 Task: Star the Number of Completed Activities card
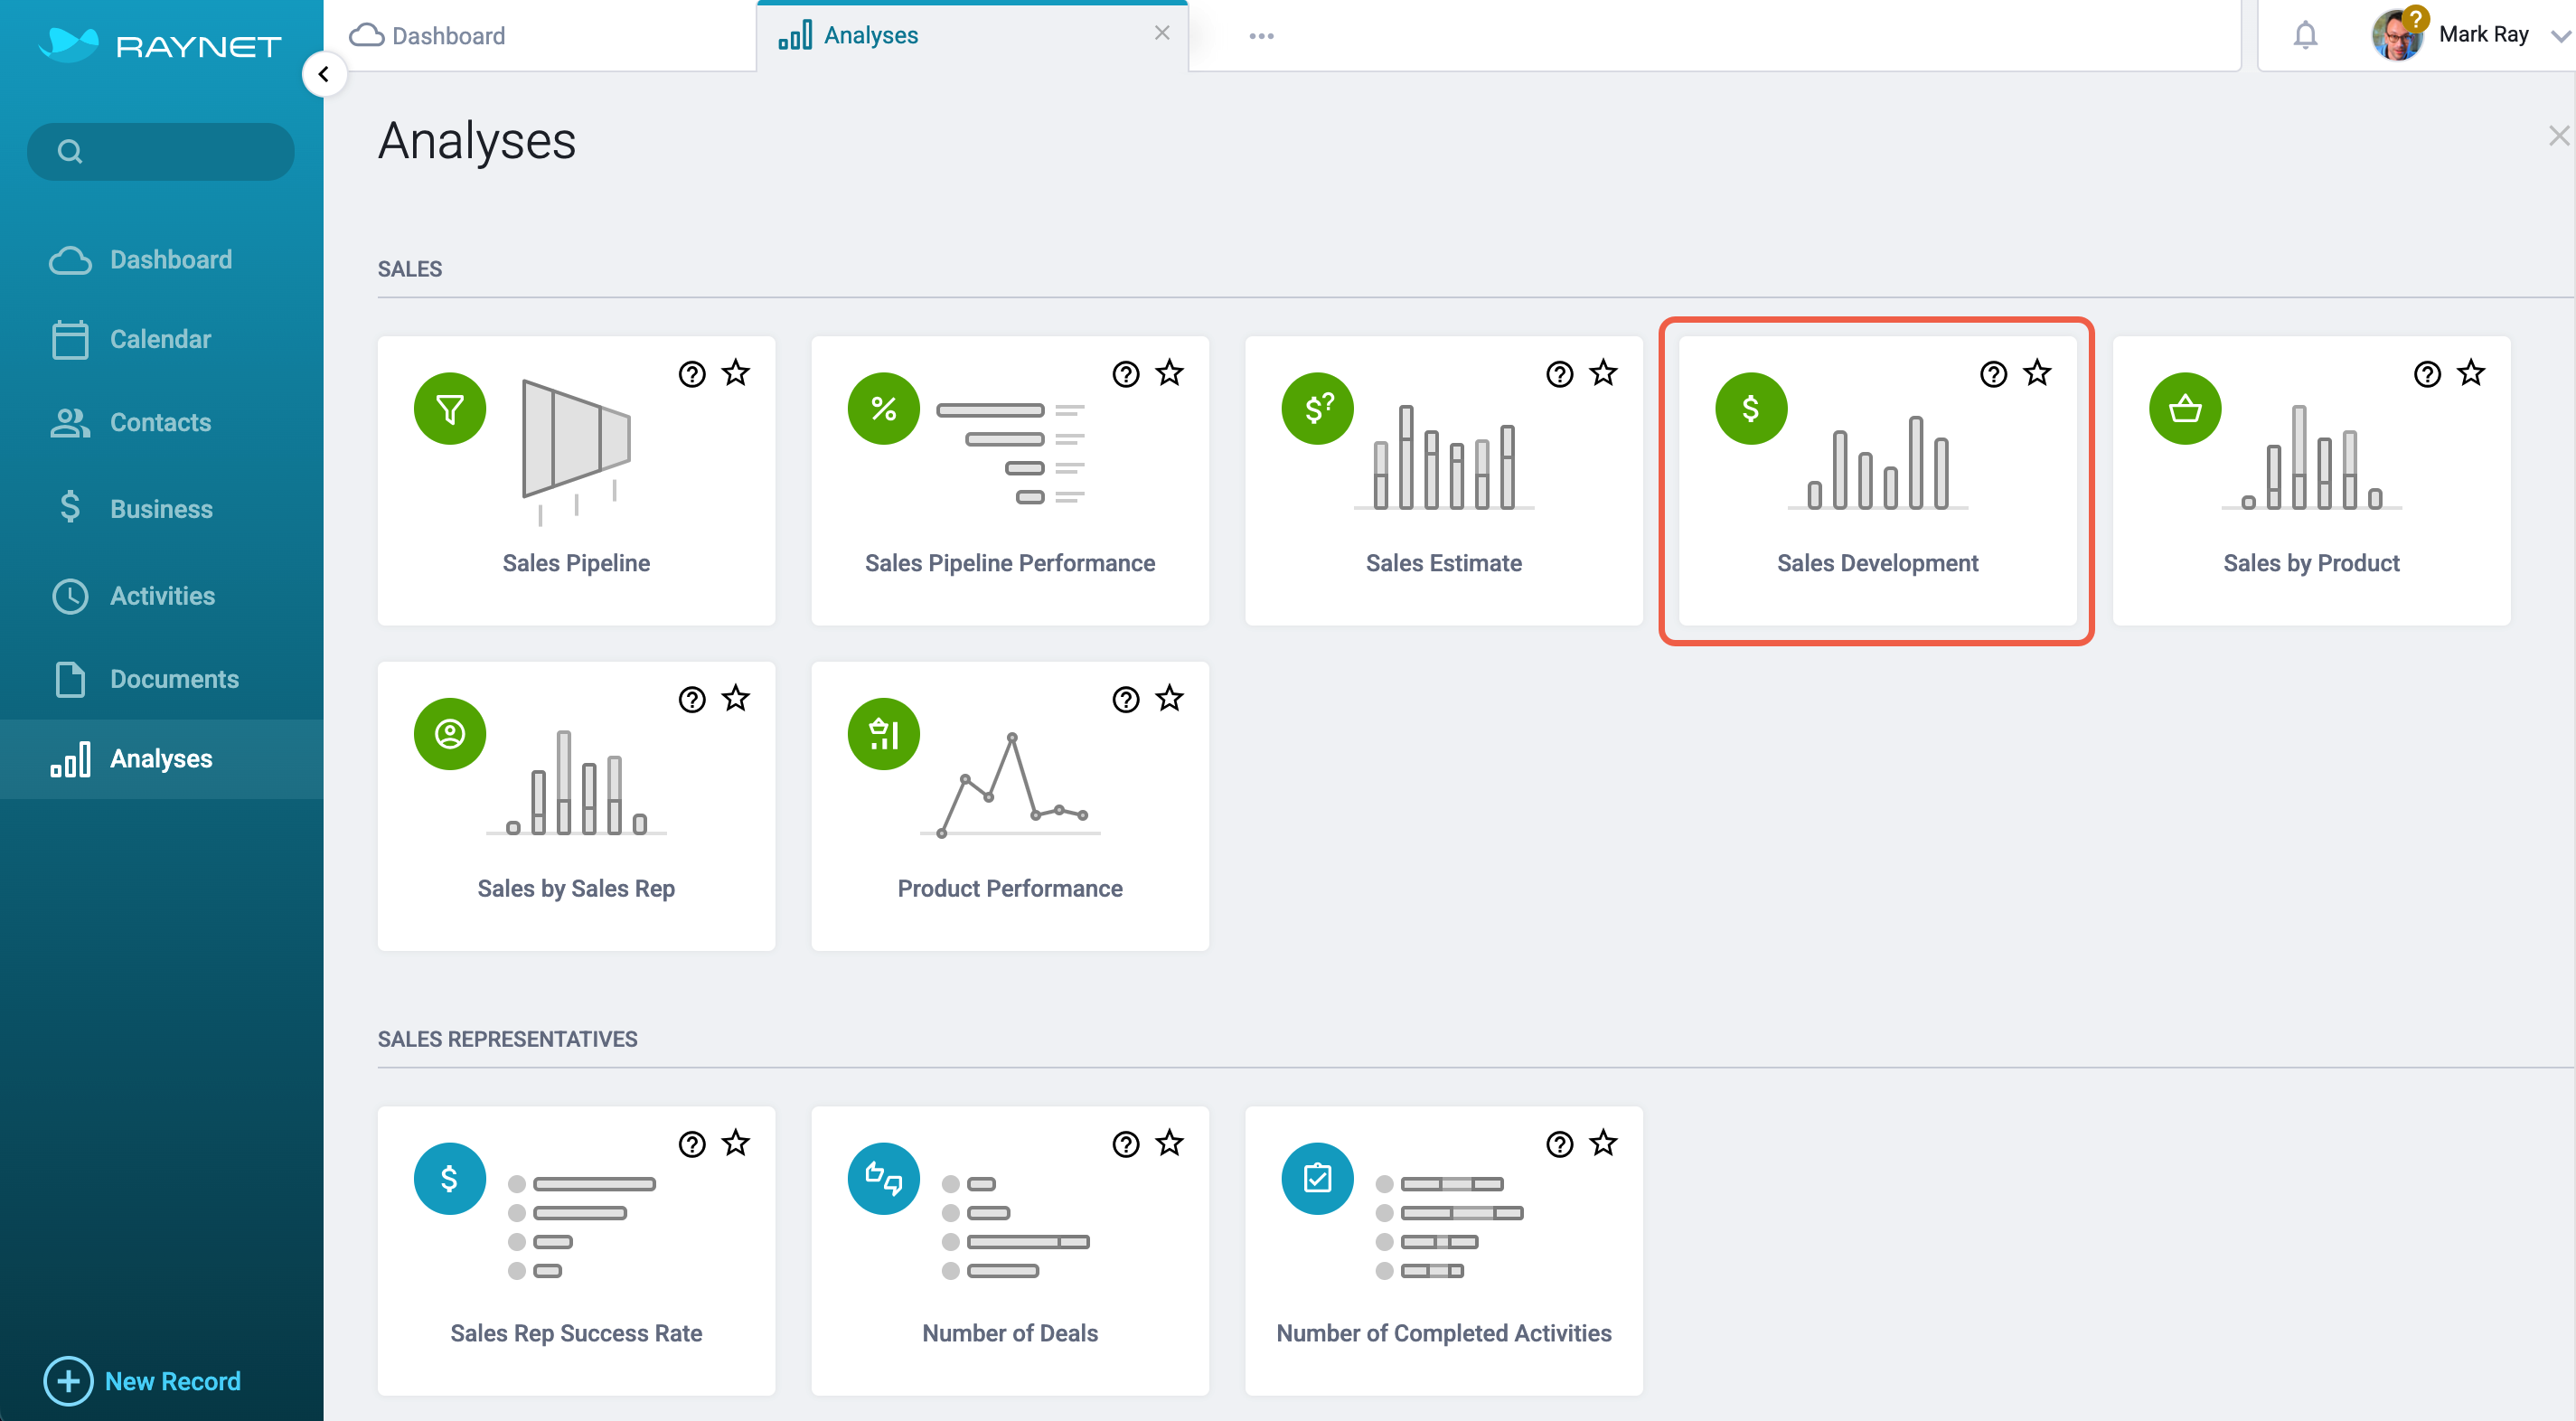(1604, 1143)
